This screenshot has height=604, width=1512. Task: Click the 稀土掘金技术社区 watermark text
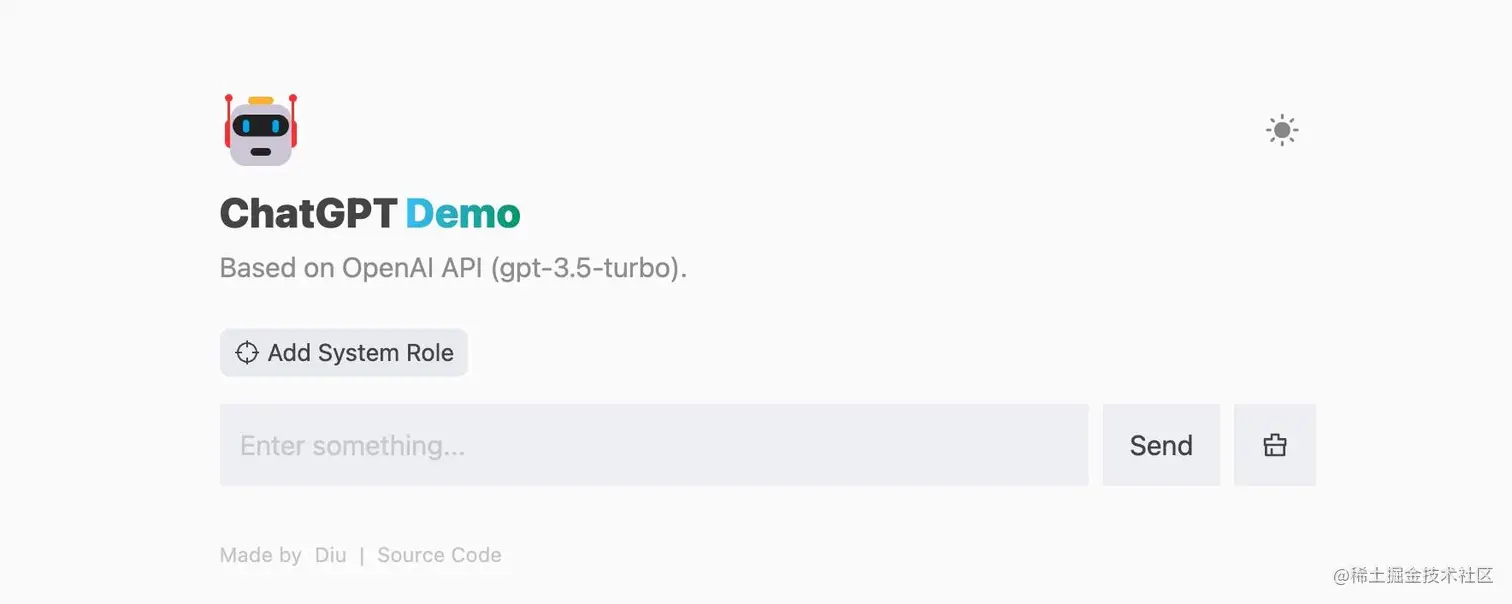(1423, 576)
